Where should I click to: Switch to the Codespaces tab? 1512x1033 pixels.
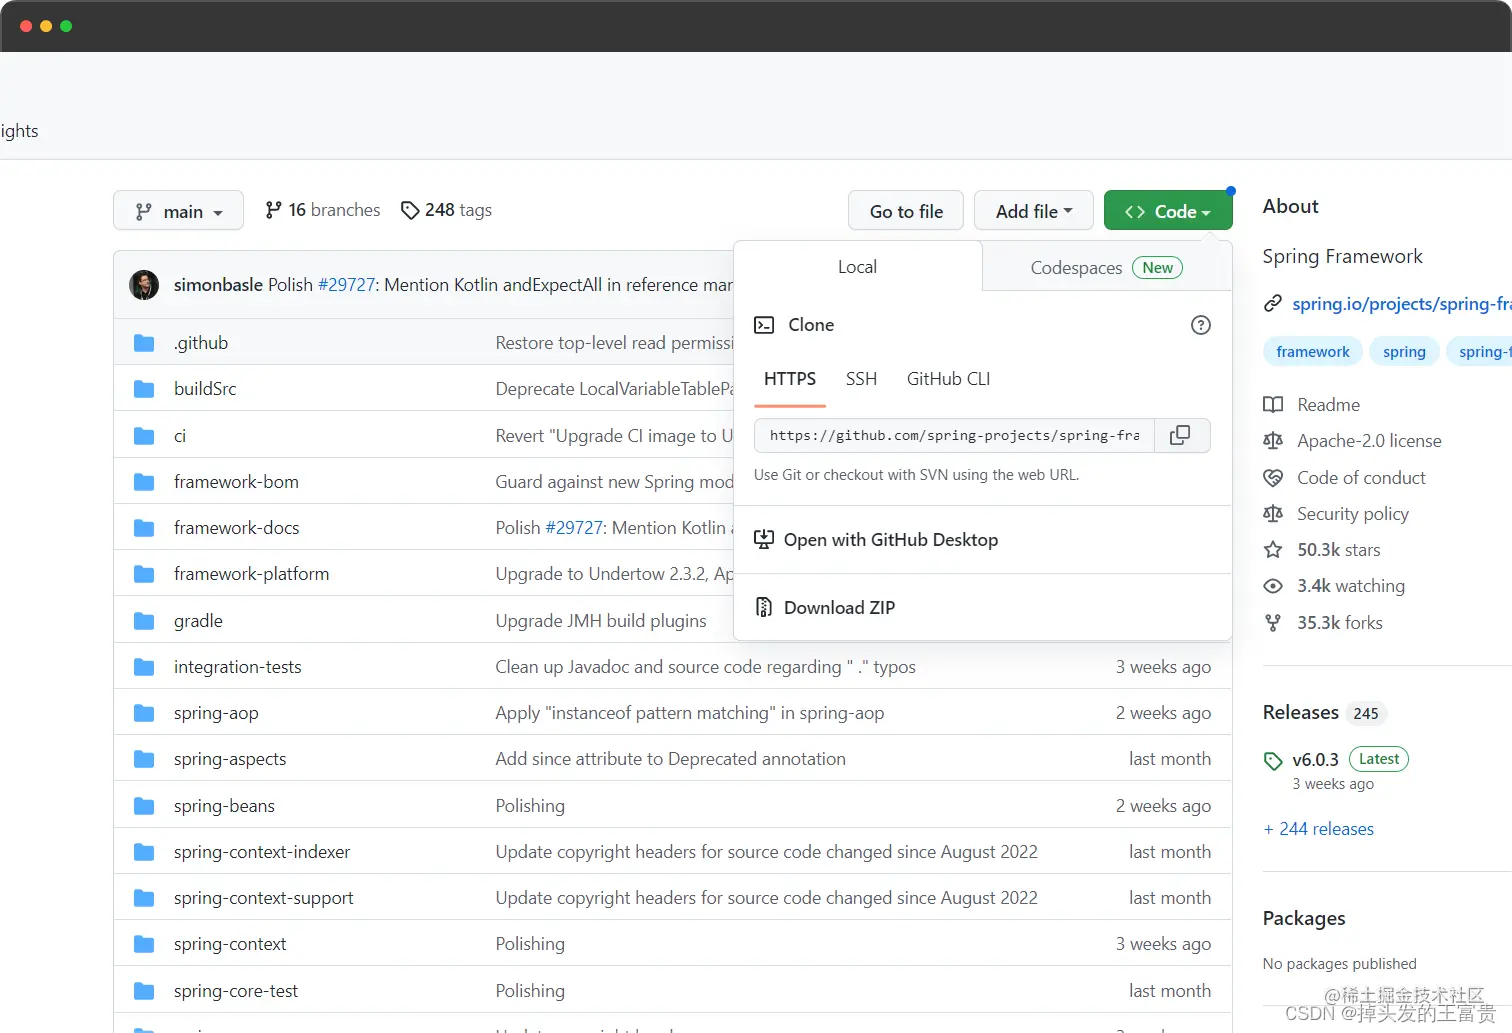click(x=1106, y=268)
